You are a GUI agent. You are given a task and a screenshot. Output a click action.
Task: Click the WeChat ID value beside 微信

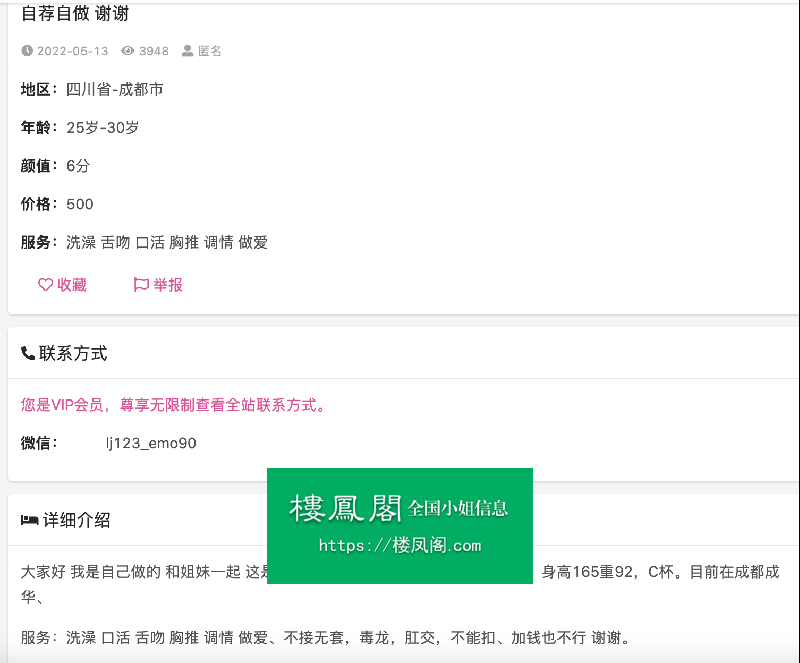coord(151,443)
